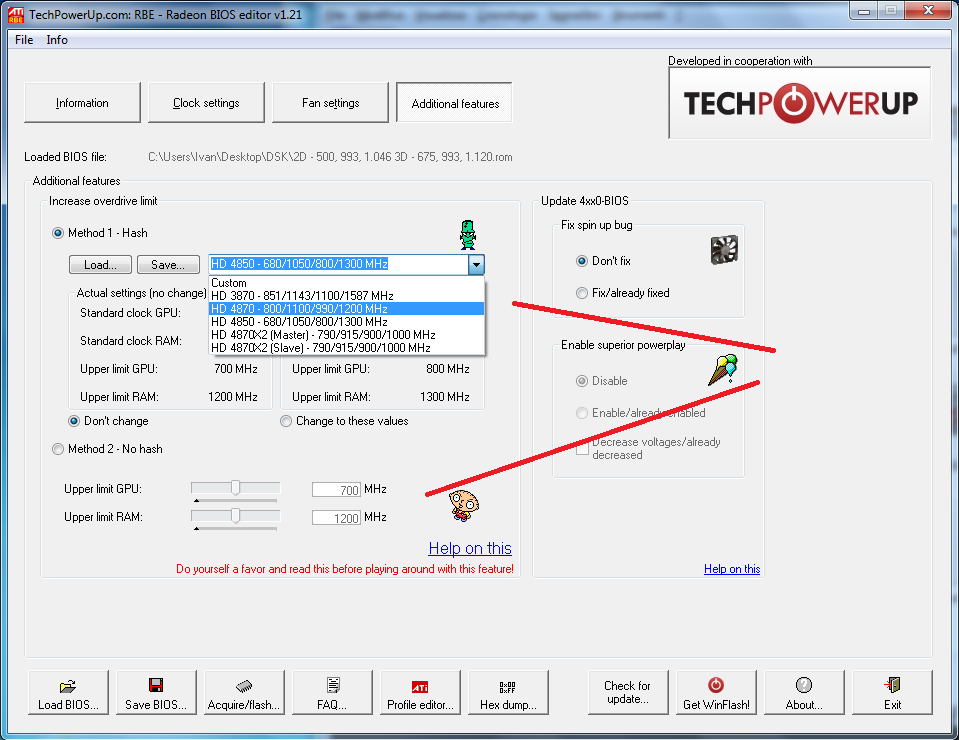
Task: Choose HD 4870X2 (Master) preset entry
Action: click(x=323, y=335)
